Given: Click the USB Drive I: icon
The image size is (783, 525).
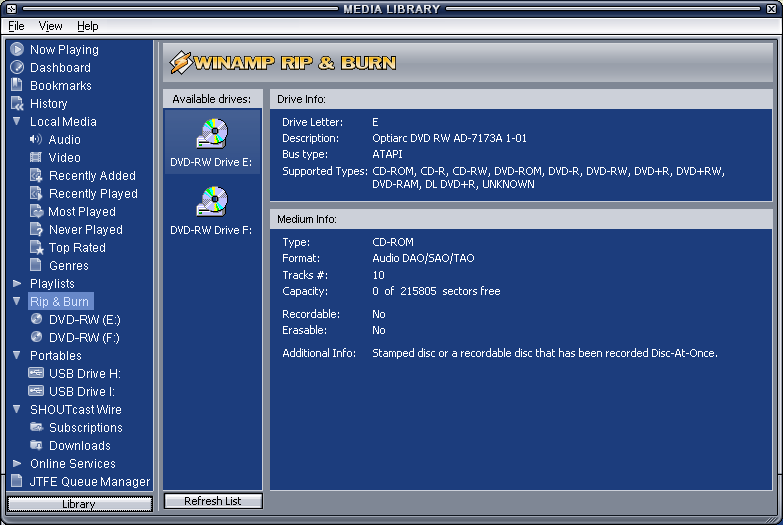Looking at the screenshot, I should [36, 391].
